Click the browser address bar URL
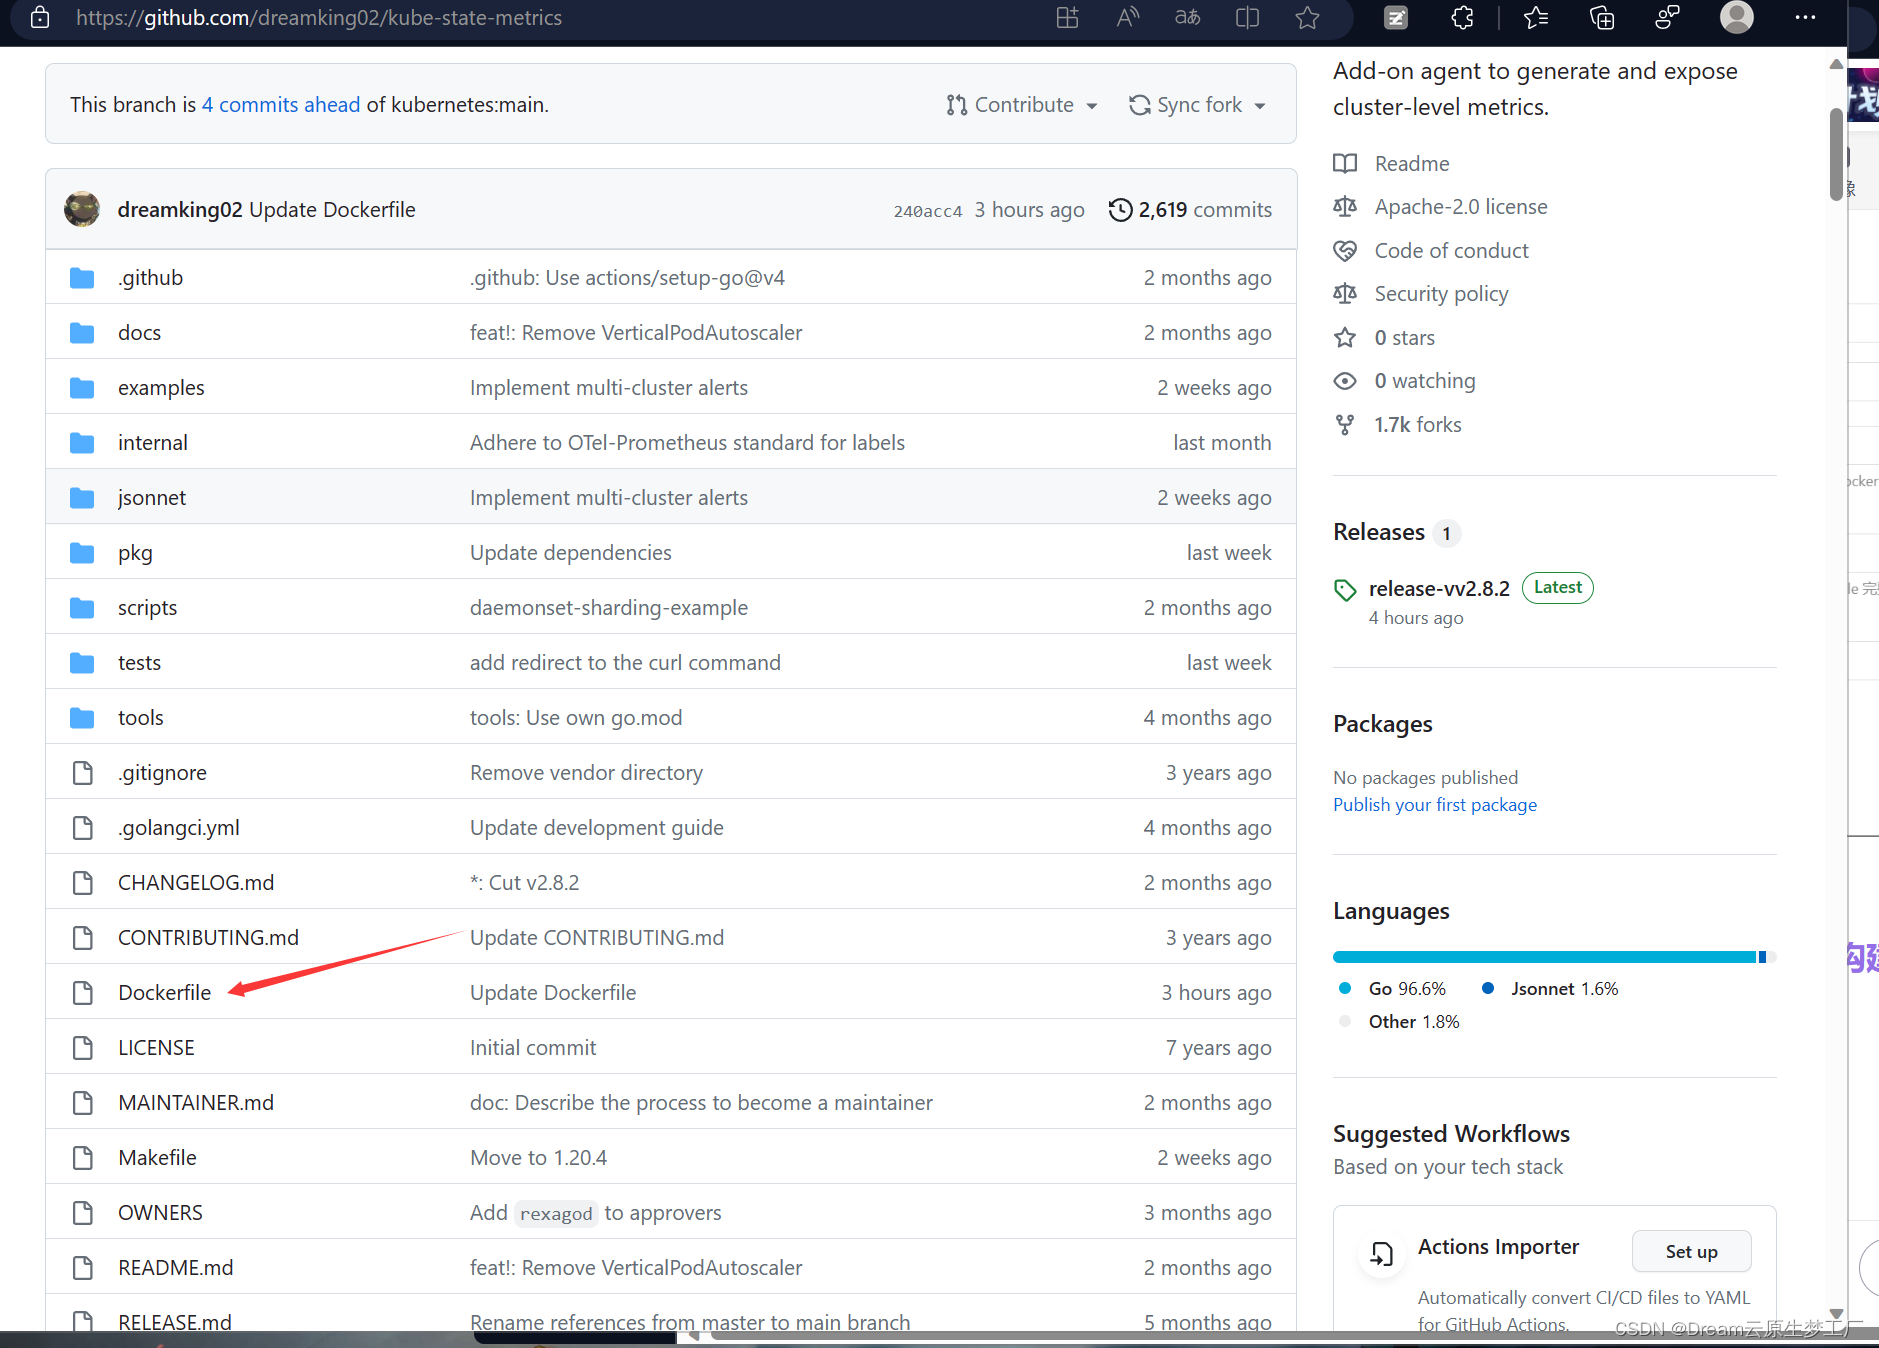This screenshot has height=1348, width=1879. [319, 18]
